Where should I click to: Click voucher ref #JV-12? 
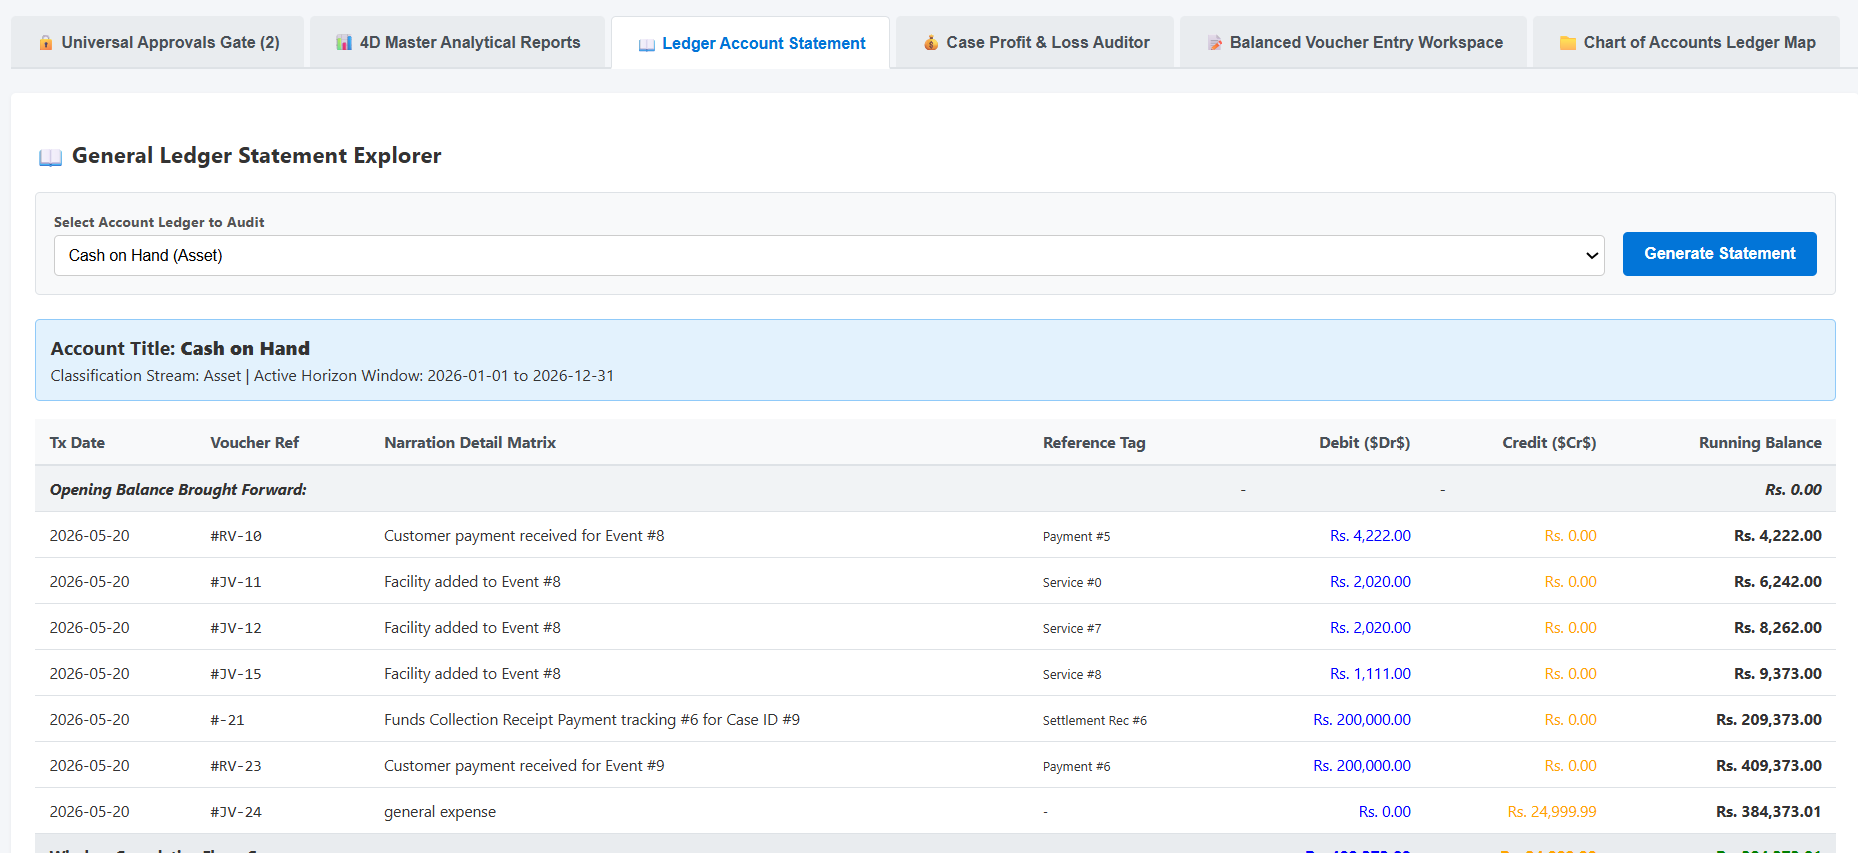[x=236, y=628]
